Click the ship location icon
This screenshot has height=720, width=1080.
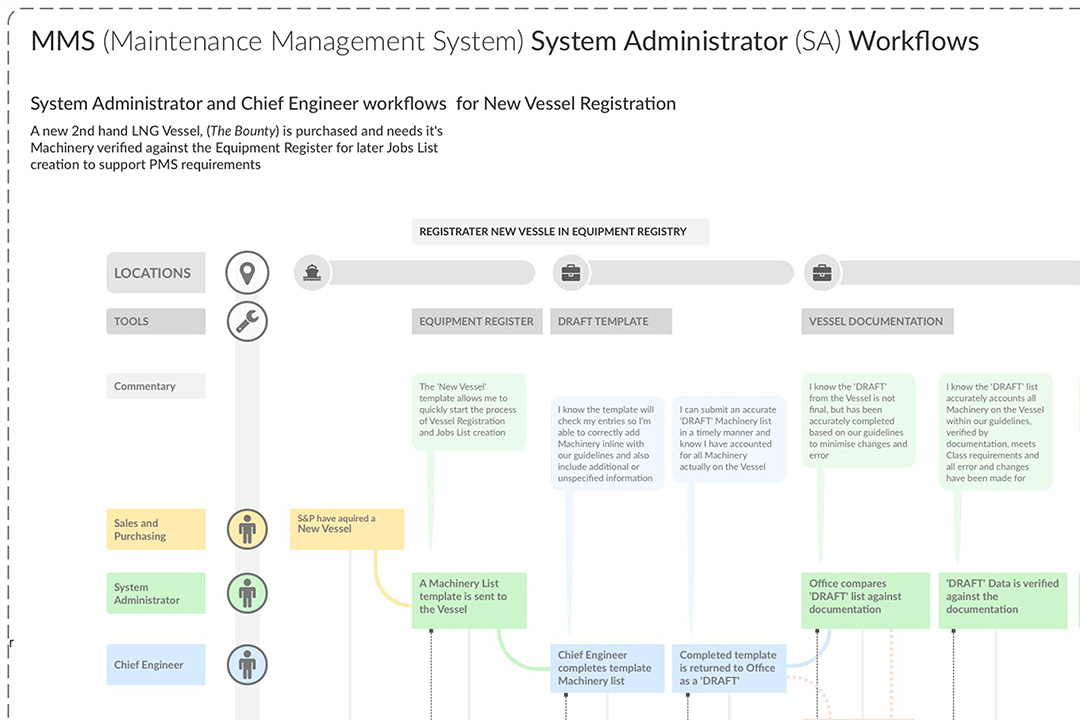pos(313,272)
